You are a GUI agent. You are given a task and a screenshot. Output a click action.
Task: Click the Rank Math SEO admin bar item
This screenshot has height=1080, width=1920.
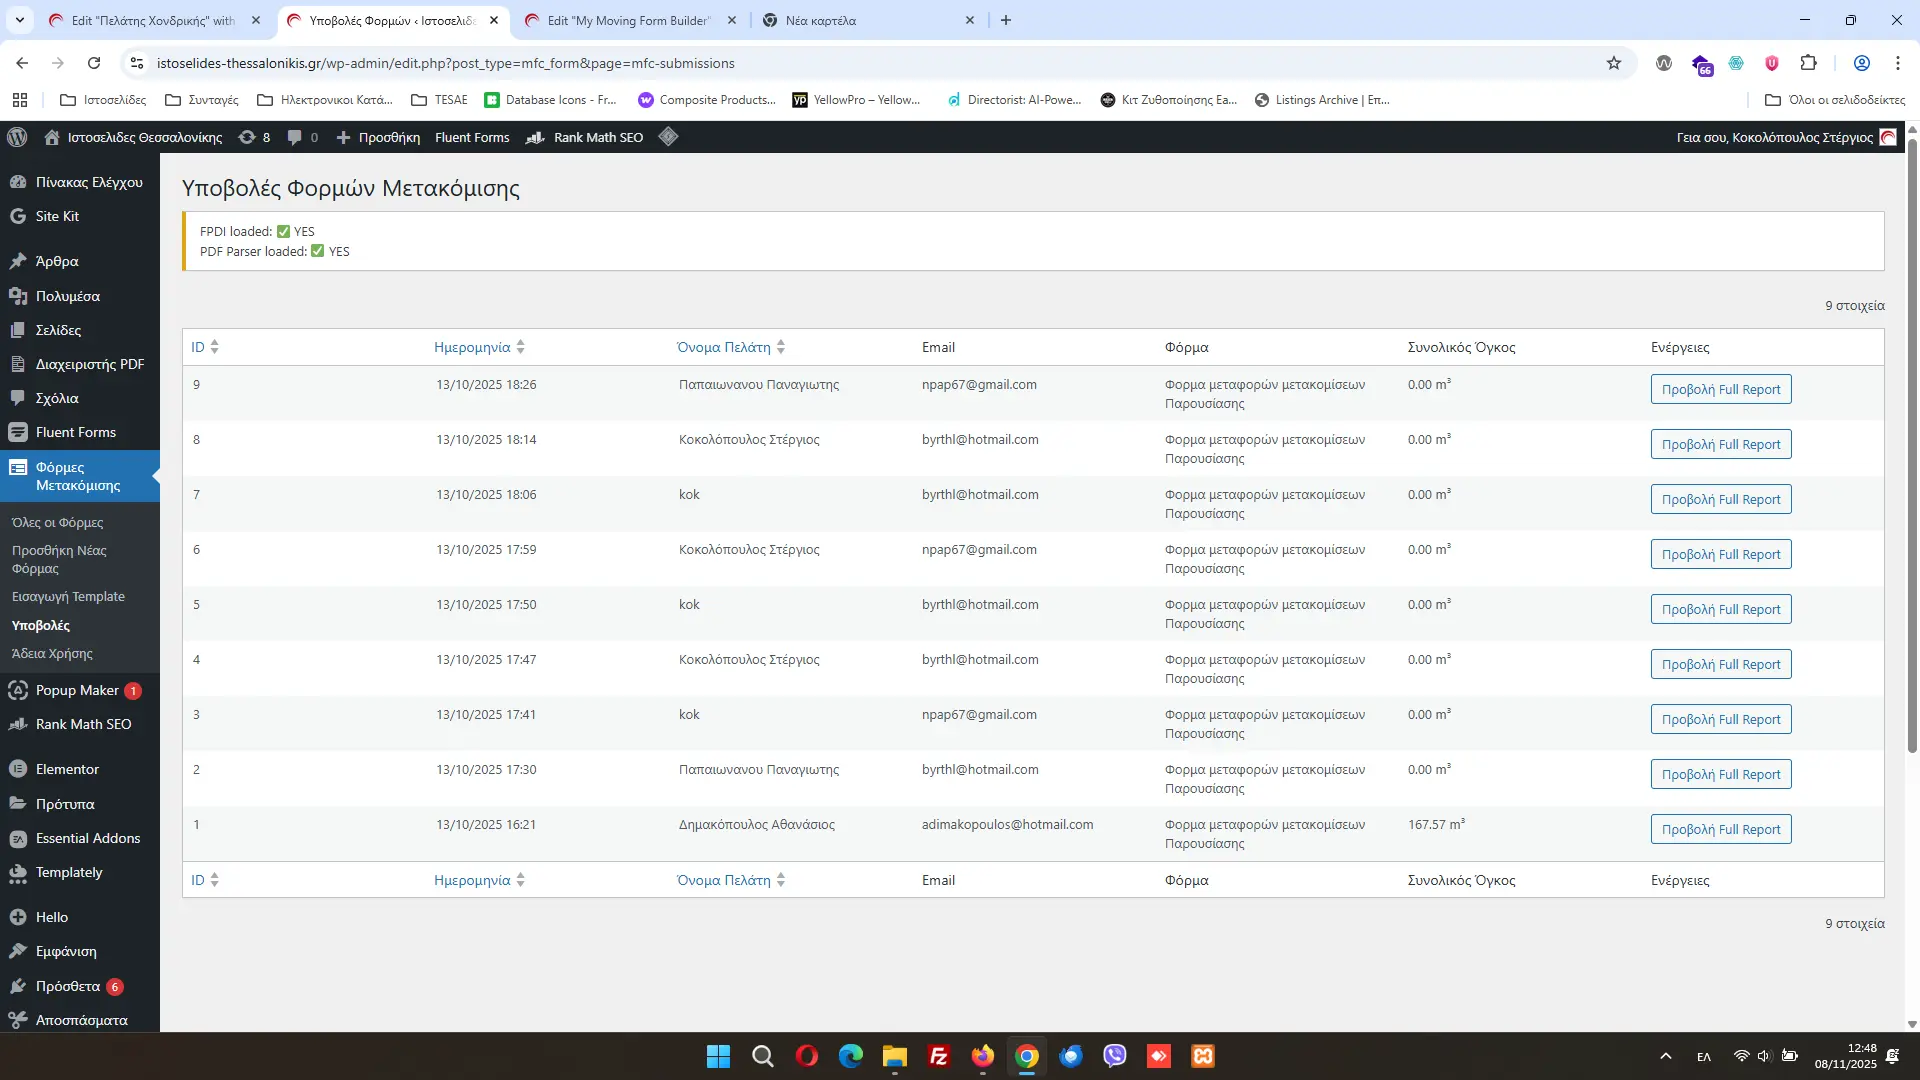(x=585, y=137)
